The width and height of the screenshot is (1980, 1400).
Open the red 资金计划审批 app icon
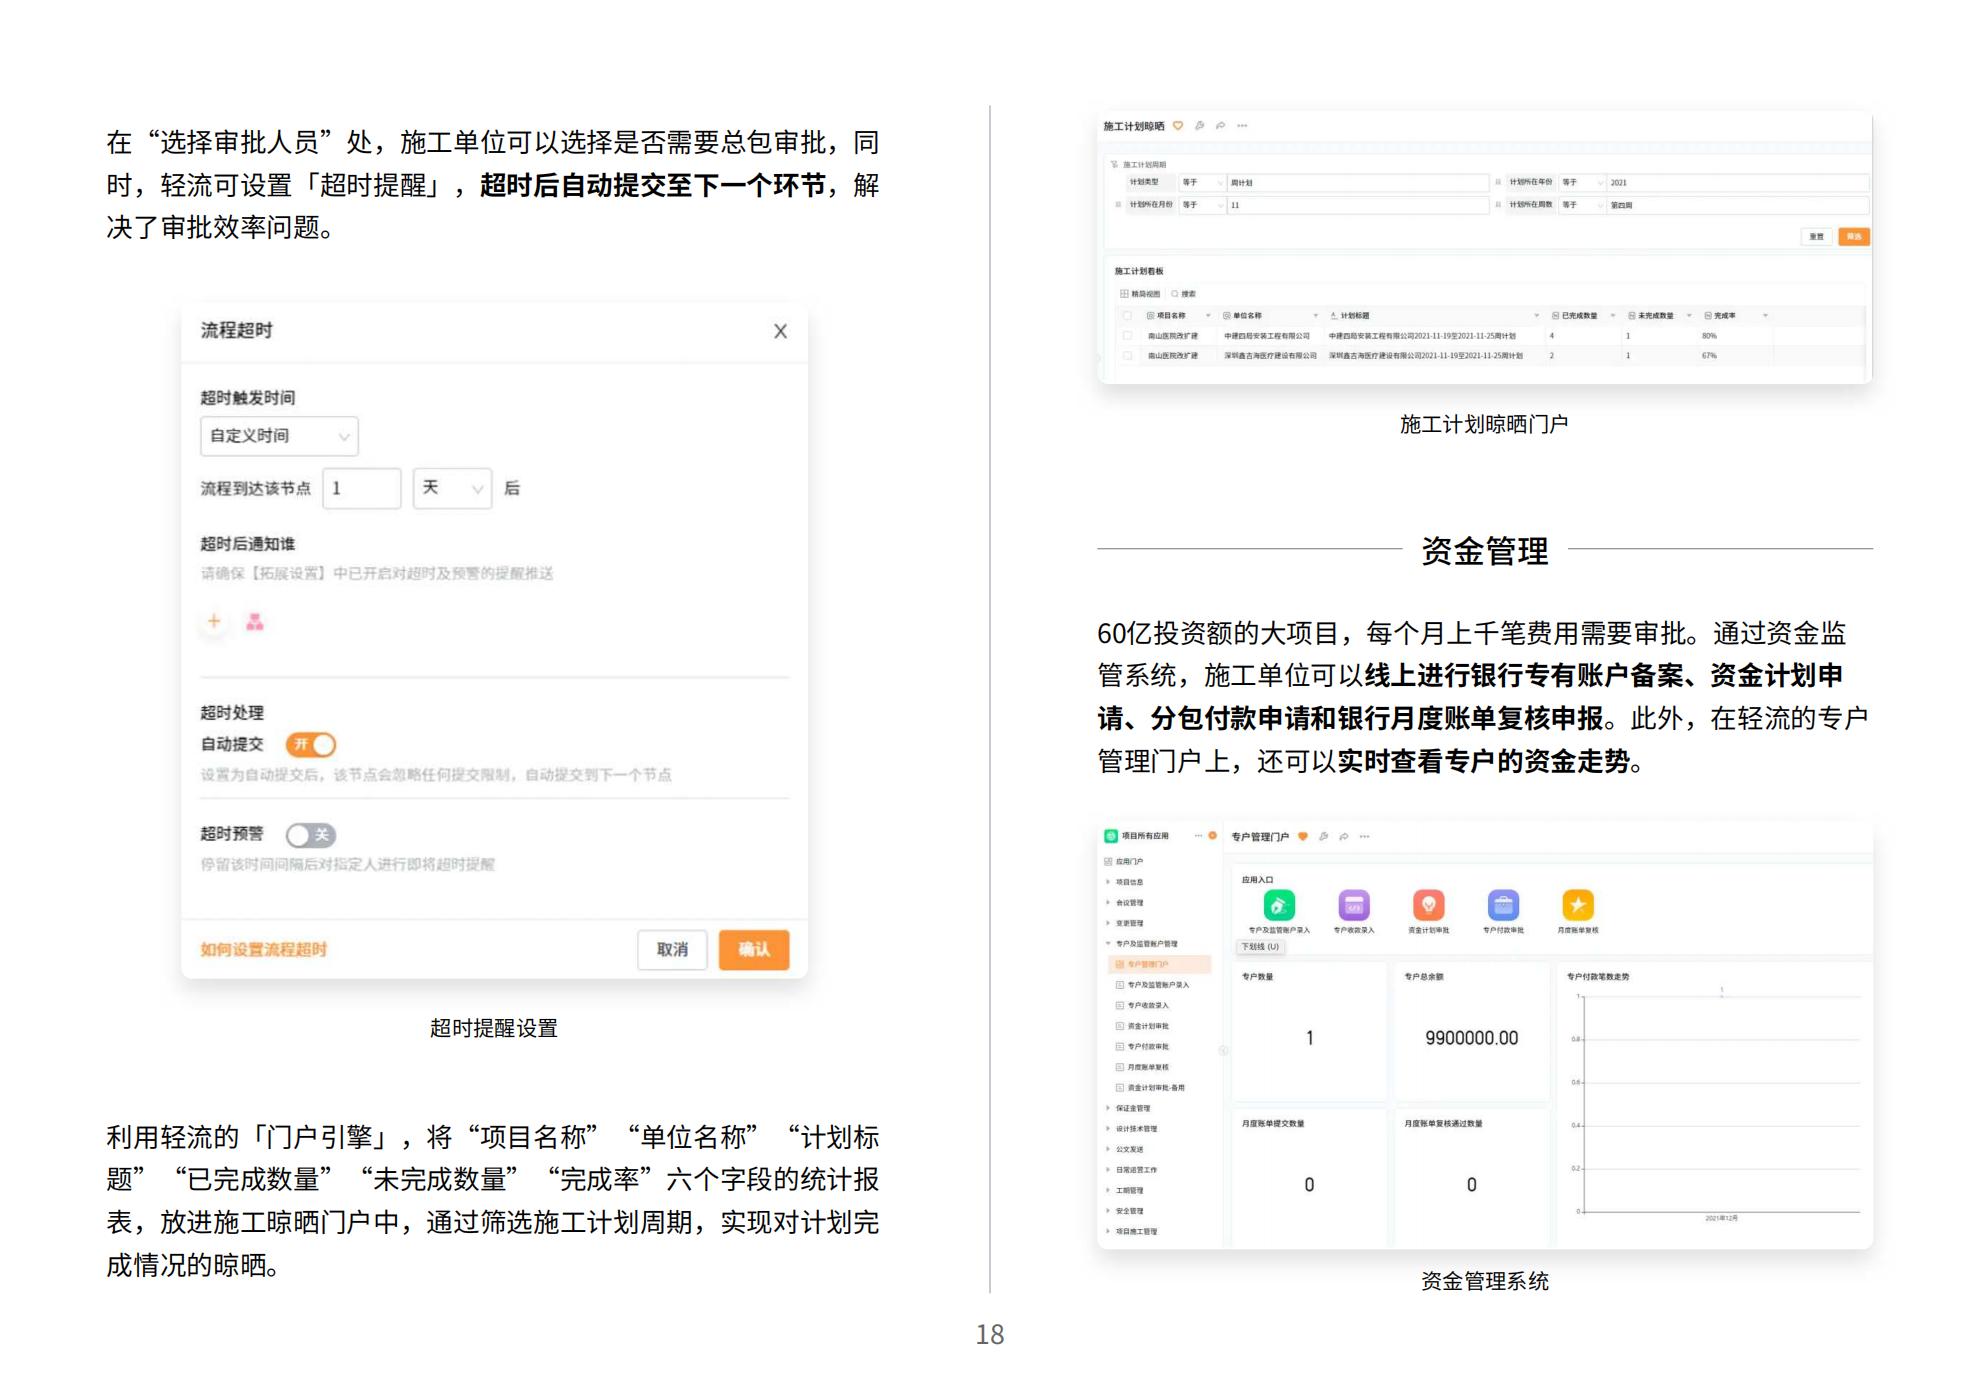[x=1428, y=905]
